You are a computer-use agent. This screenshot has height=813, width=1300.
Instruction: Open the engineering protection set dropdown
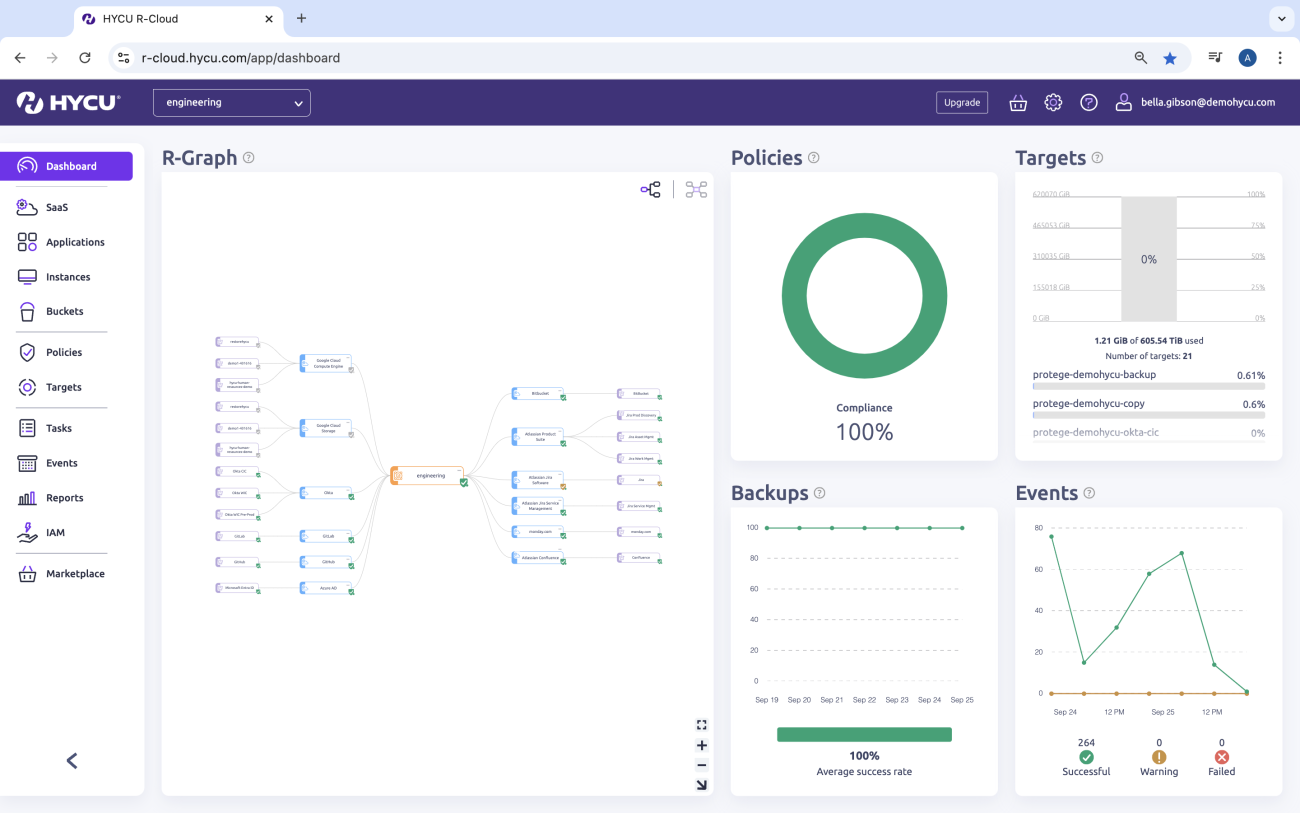(x=231, y=102)
